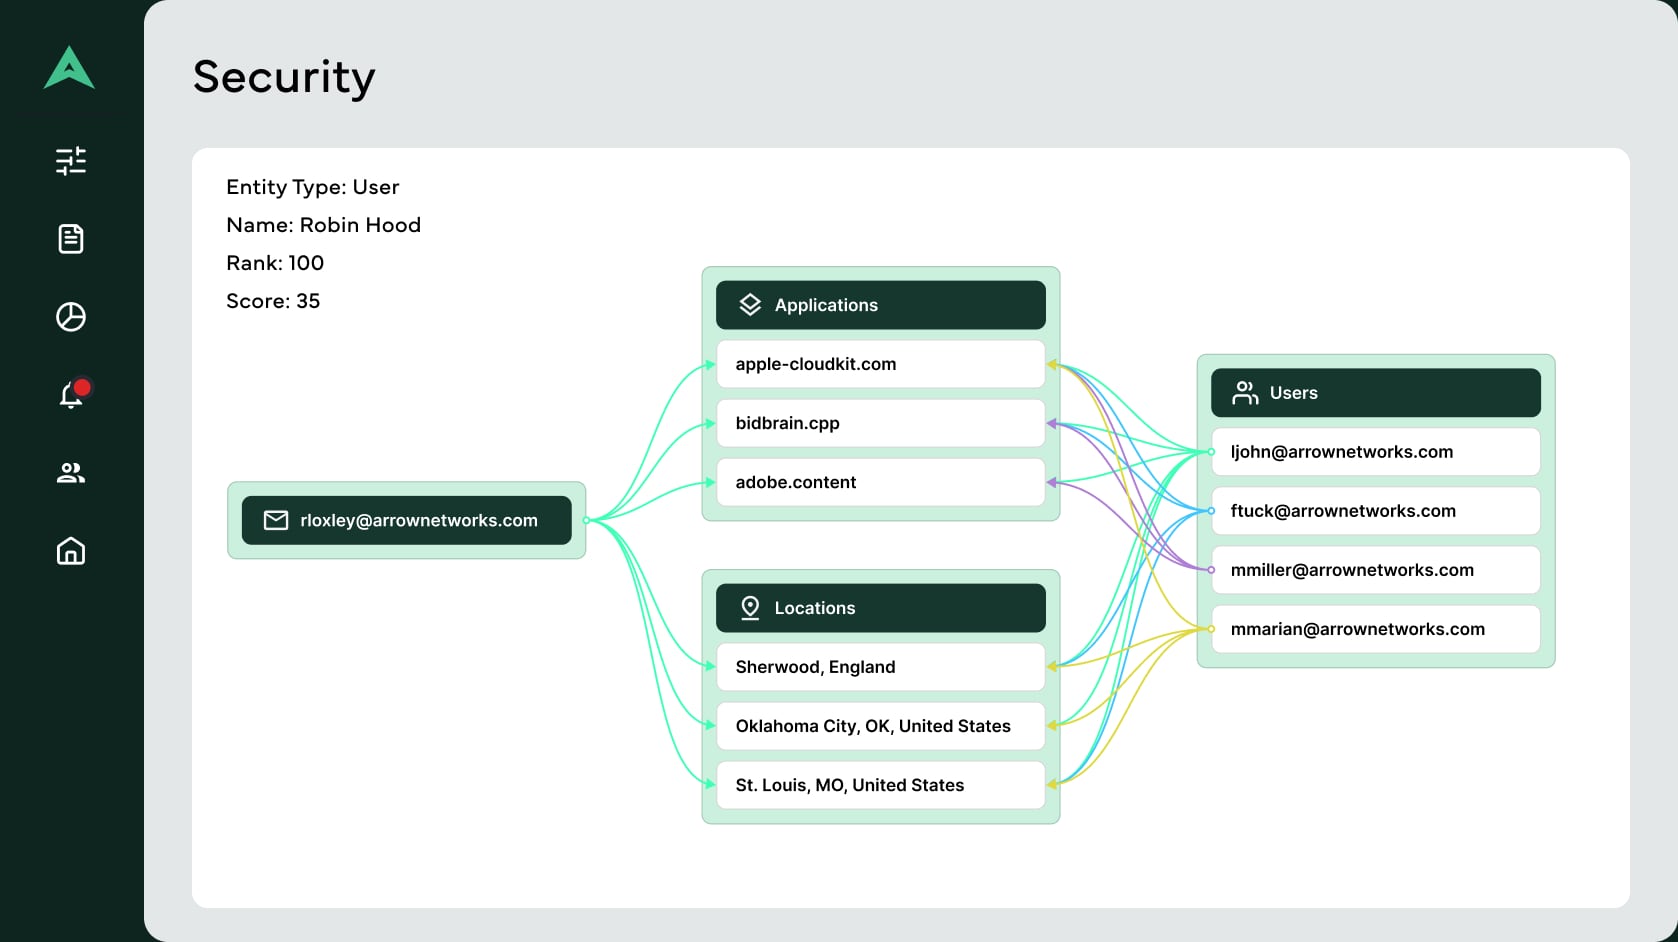Click the apple-cloudkit.com application entry
The width and height of the screenshot is (1678, 942).
click(880, 363)
